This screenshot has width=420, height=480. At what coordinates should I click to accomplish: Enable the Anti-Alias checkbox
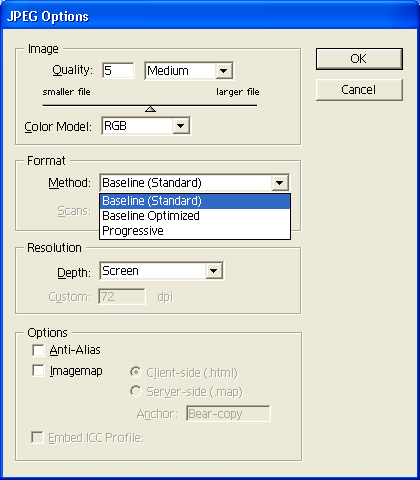click(38, 350)
